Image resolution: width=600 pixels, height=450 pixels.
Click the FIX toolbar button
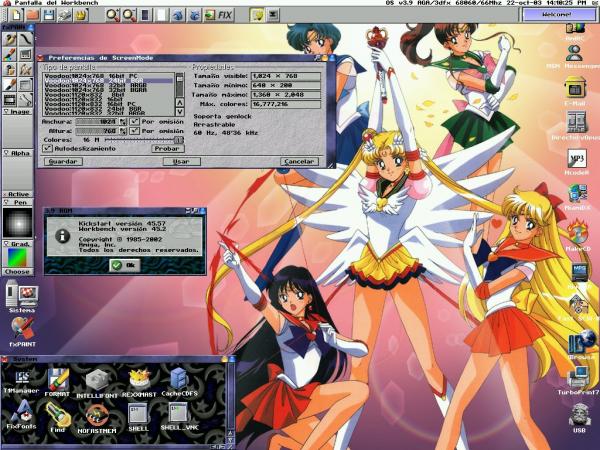[225, 15]
